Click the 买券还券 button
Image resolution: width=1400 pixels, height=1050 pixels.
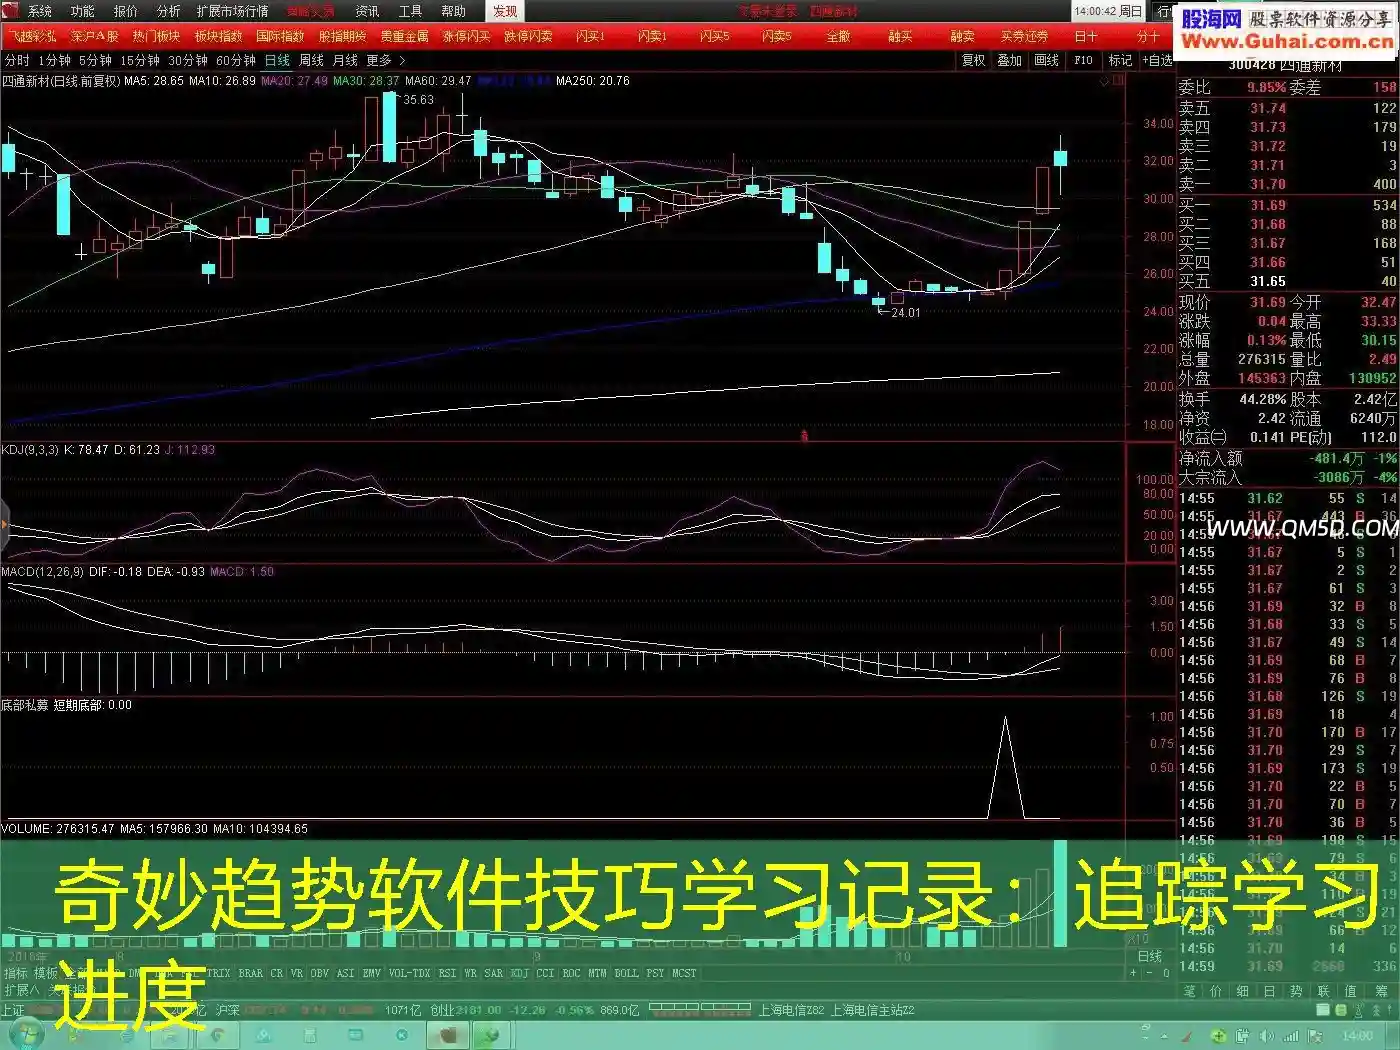pos(1024,36)
